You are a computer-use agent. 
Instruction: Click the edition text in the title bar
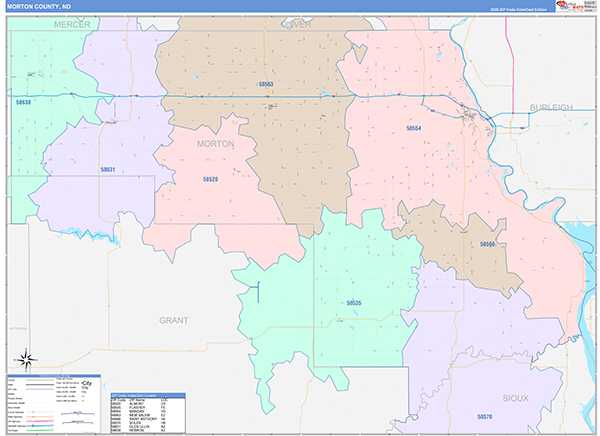point(518,10)
